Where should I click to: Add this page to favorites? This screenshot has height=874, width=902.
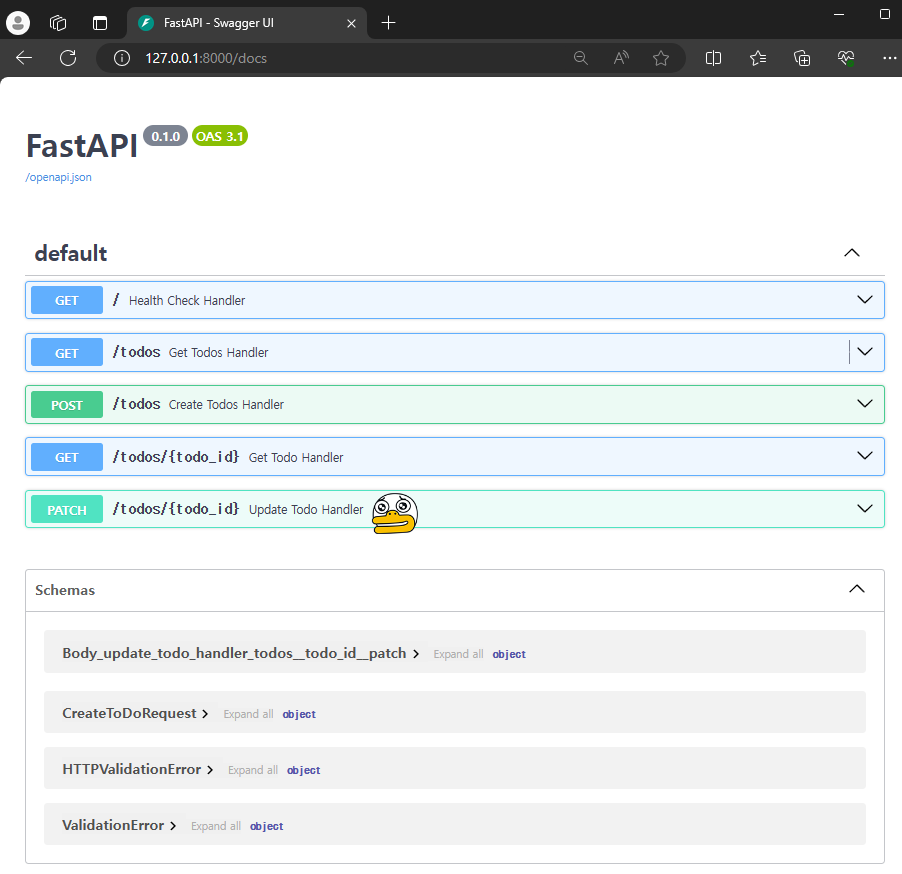661,58
